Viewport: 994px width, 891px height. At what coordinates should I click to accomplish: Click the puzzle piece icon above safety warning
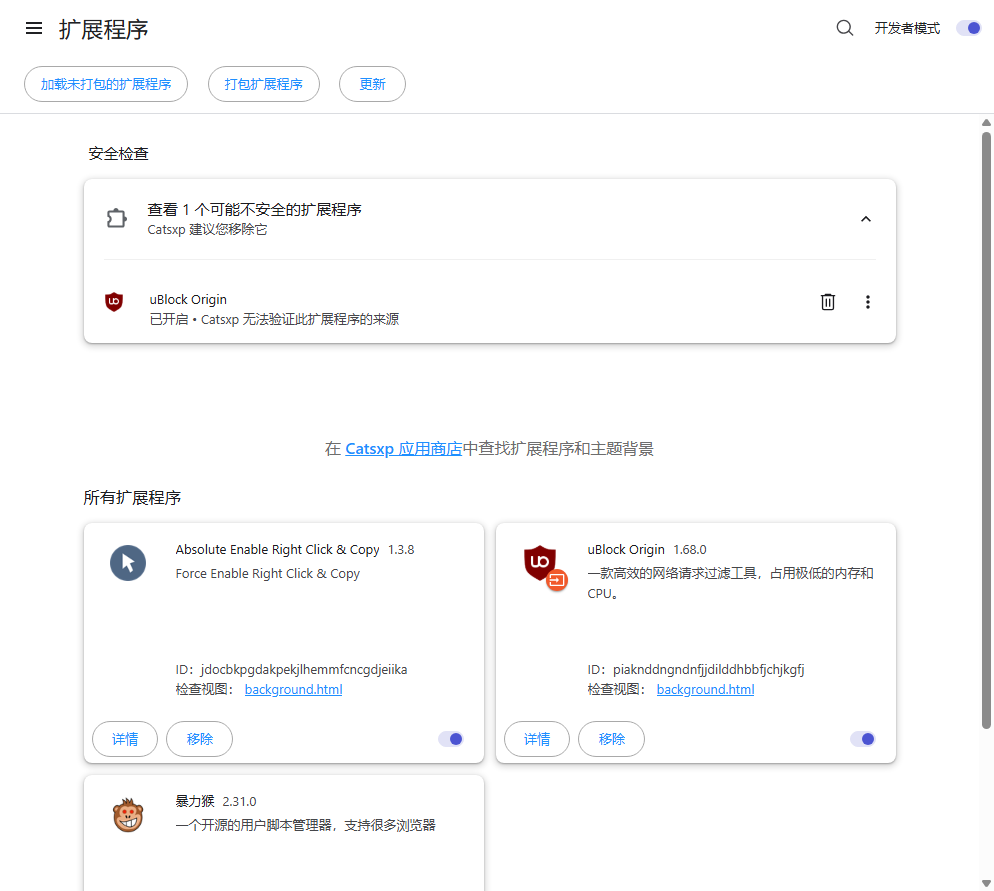click(x=116, y=218)
